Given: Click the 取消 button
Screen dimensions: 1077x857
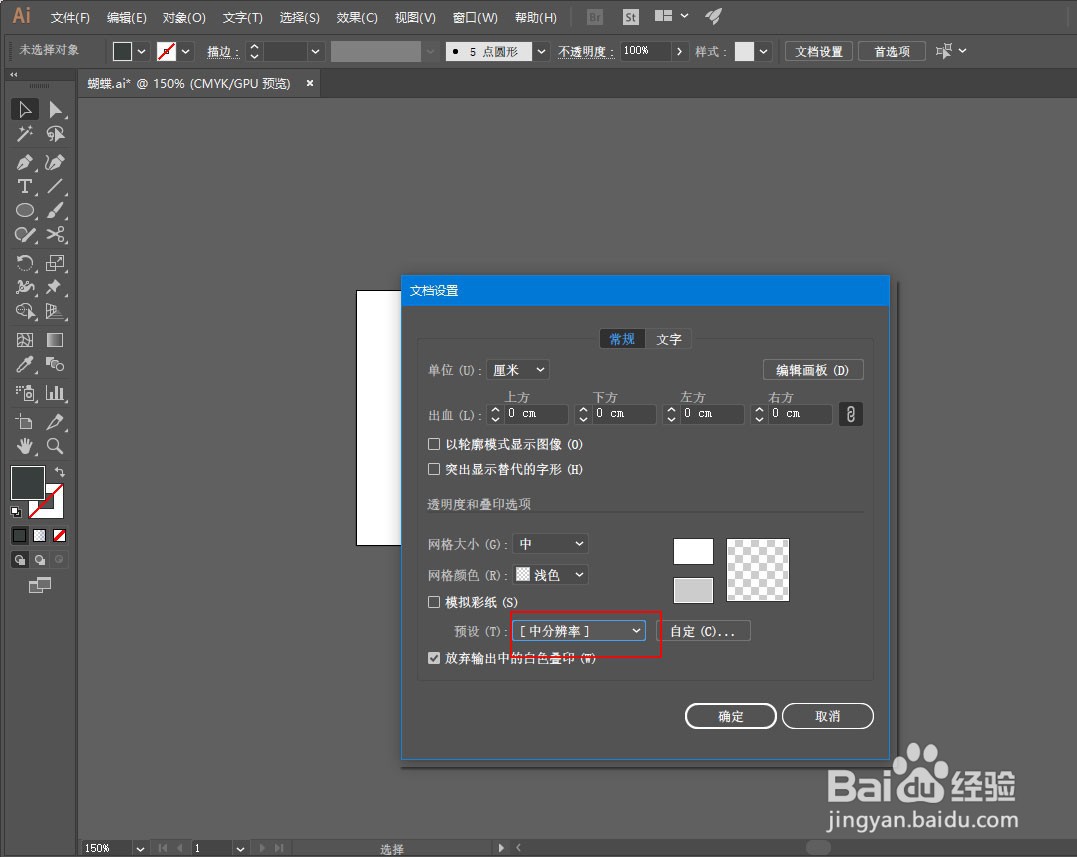Looking at the screenshot, I should tap(828, 716).
